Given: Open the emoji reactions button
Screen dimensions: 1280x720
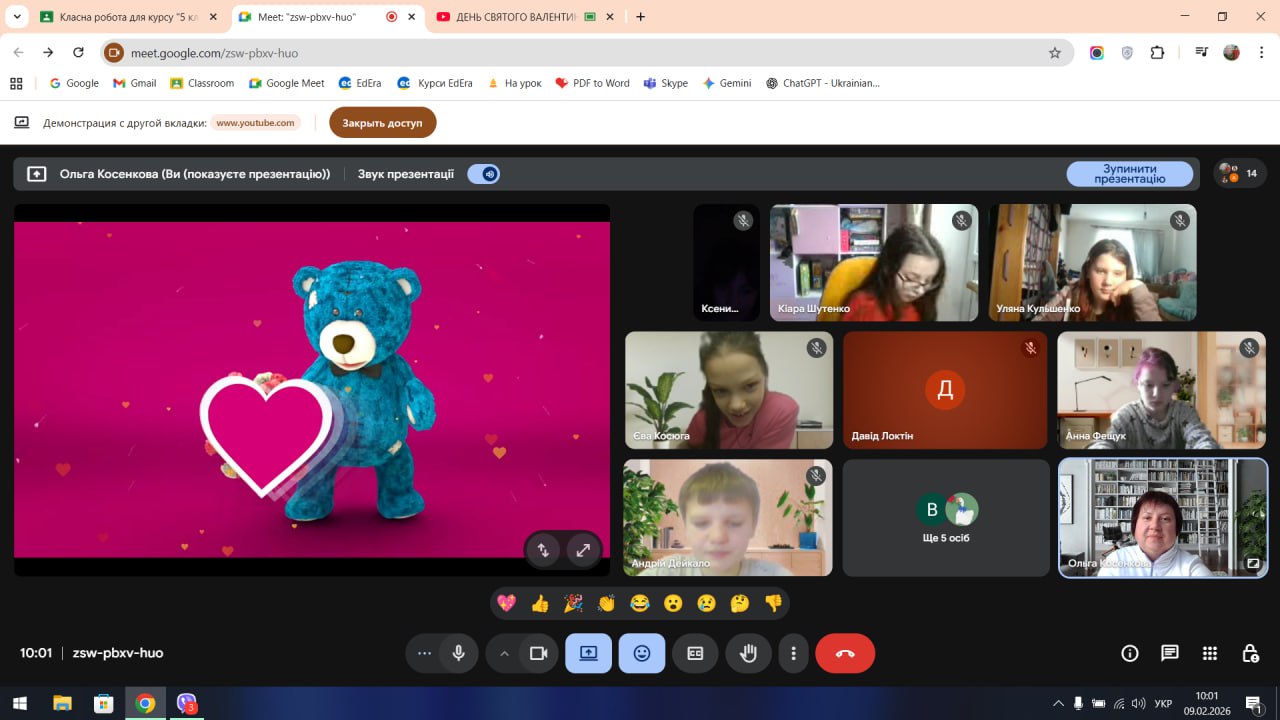Looking at the screenshot, I should point(641,653).
